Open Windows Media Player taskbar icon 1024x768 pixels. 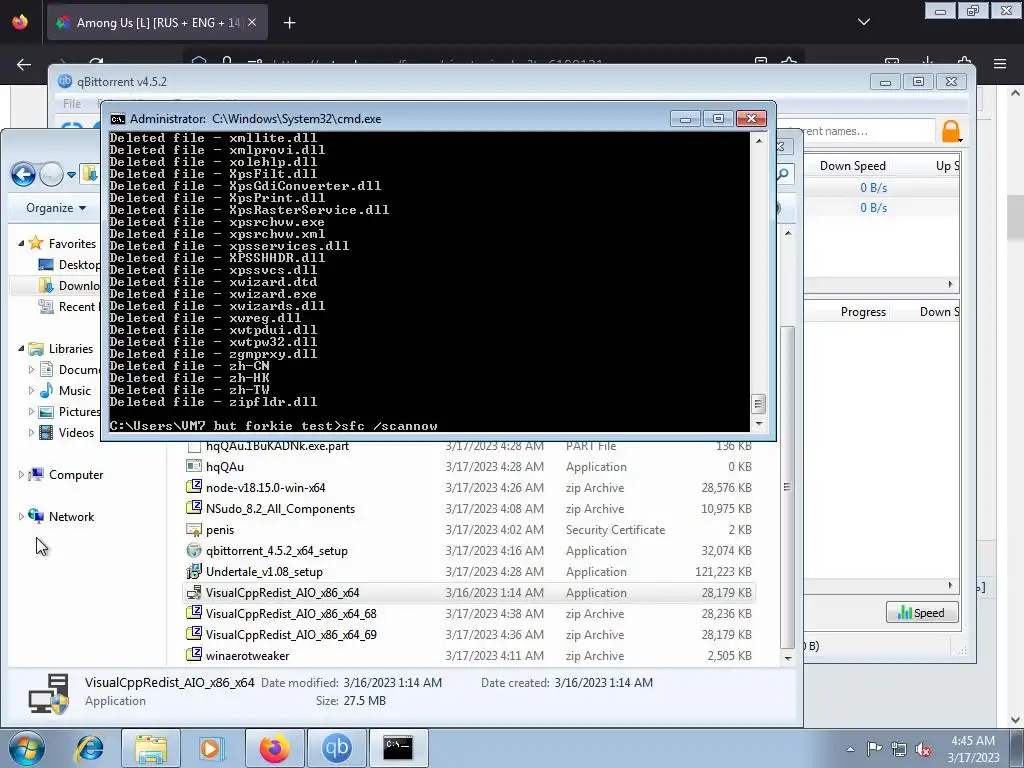point(211,748)
